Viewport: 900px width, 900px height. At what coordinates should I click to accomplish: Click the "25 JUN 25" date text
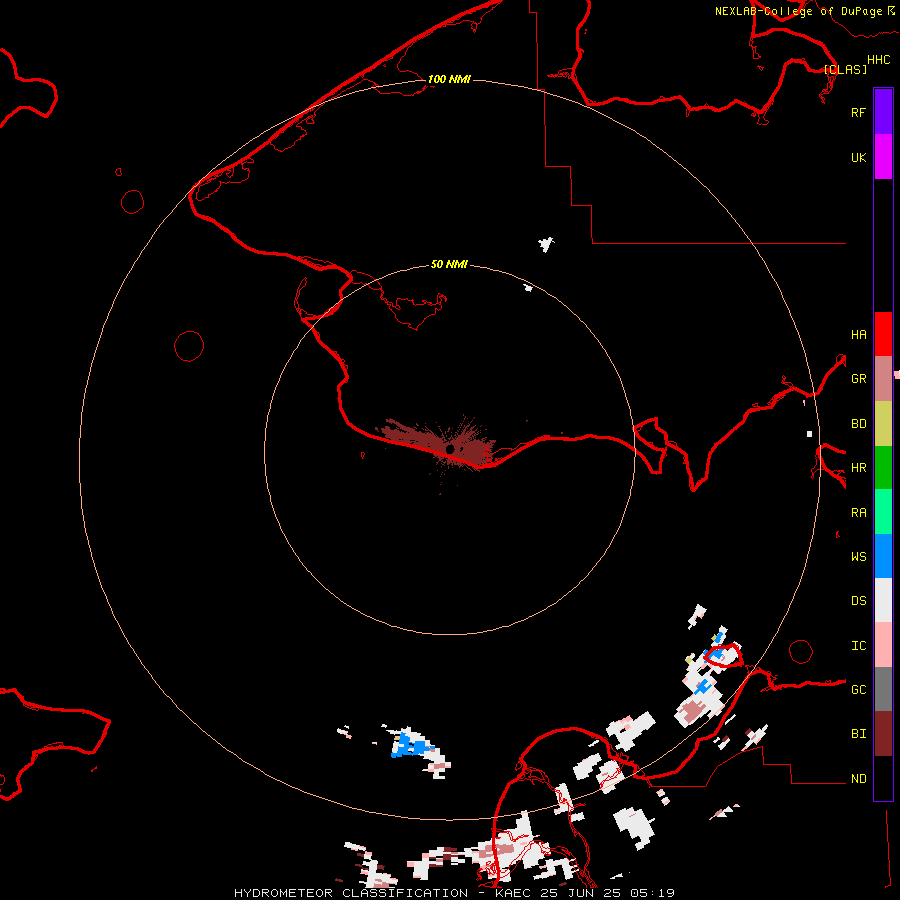coord(581,893)
